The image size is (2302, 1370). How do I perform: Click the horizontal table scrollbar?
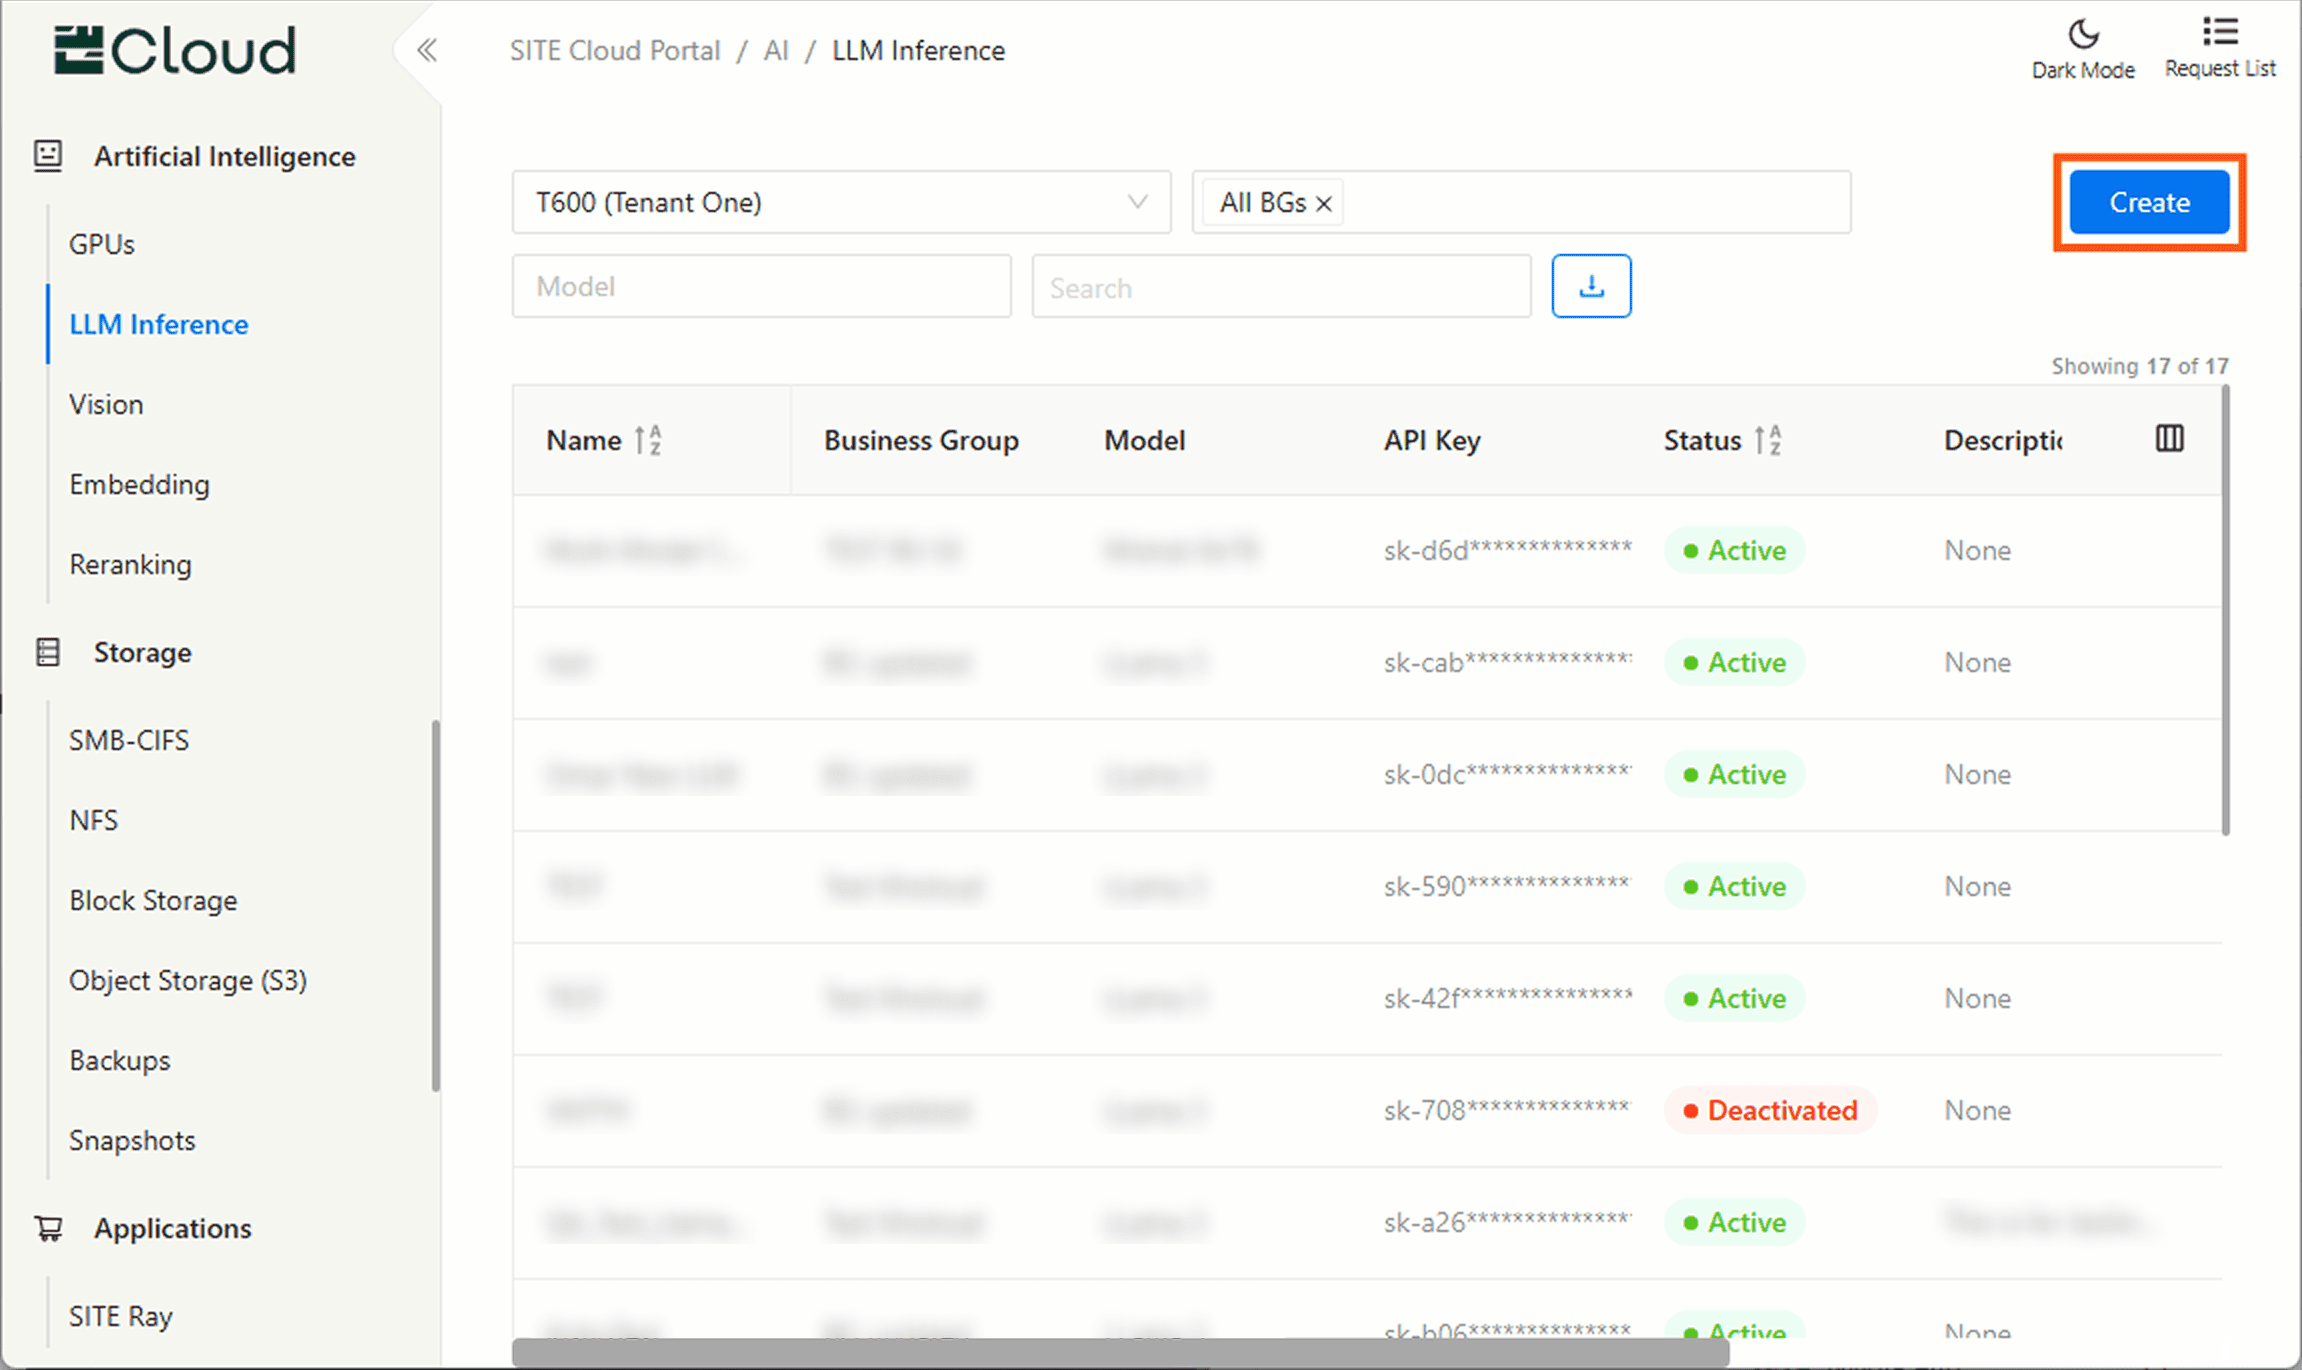pyautogui.click(x=1120, y=1352)
